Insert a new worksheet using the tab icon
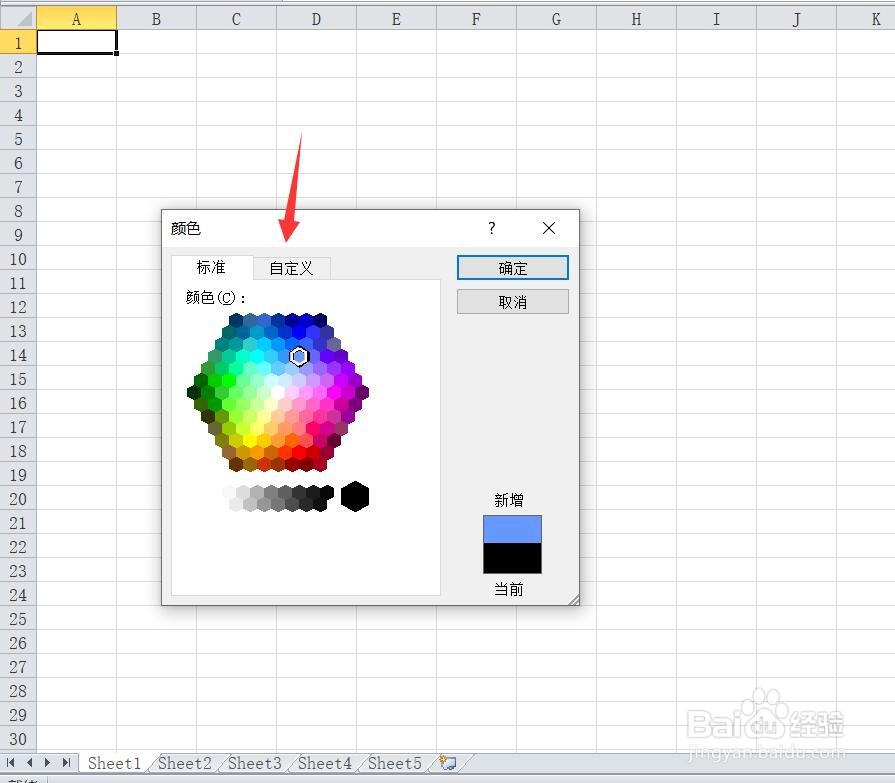The width and height of the screenshot is (895, 783). click(x=447, y=763)
